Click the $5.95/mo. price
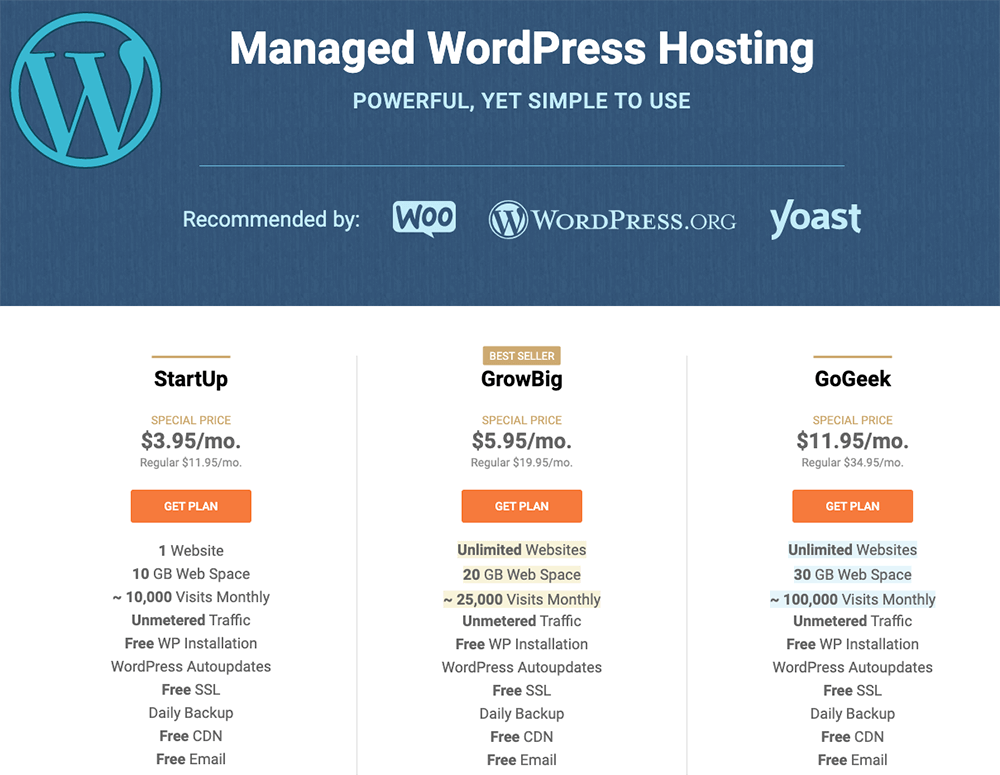Viewport: 1000px width, 775px height. [x=522, y=441]
